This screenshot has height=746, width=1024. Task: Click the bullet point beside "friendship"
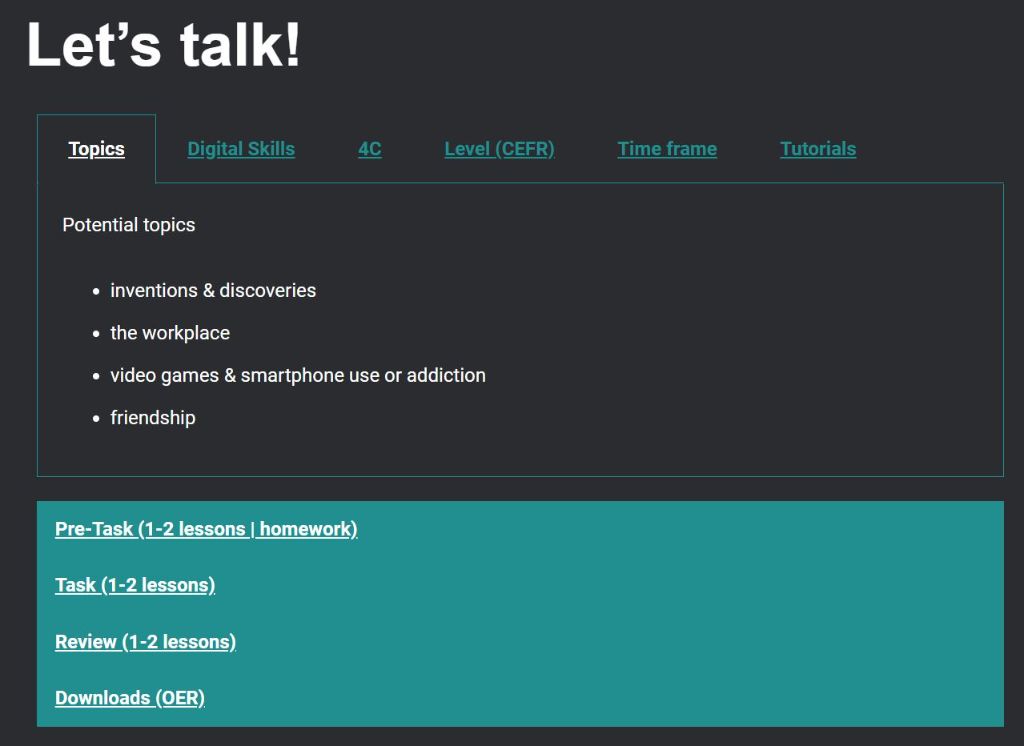pyautogui.click(x=97, y=419)
